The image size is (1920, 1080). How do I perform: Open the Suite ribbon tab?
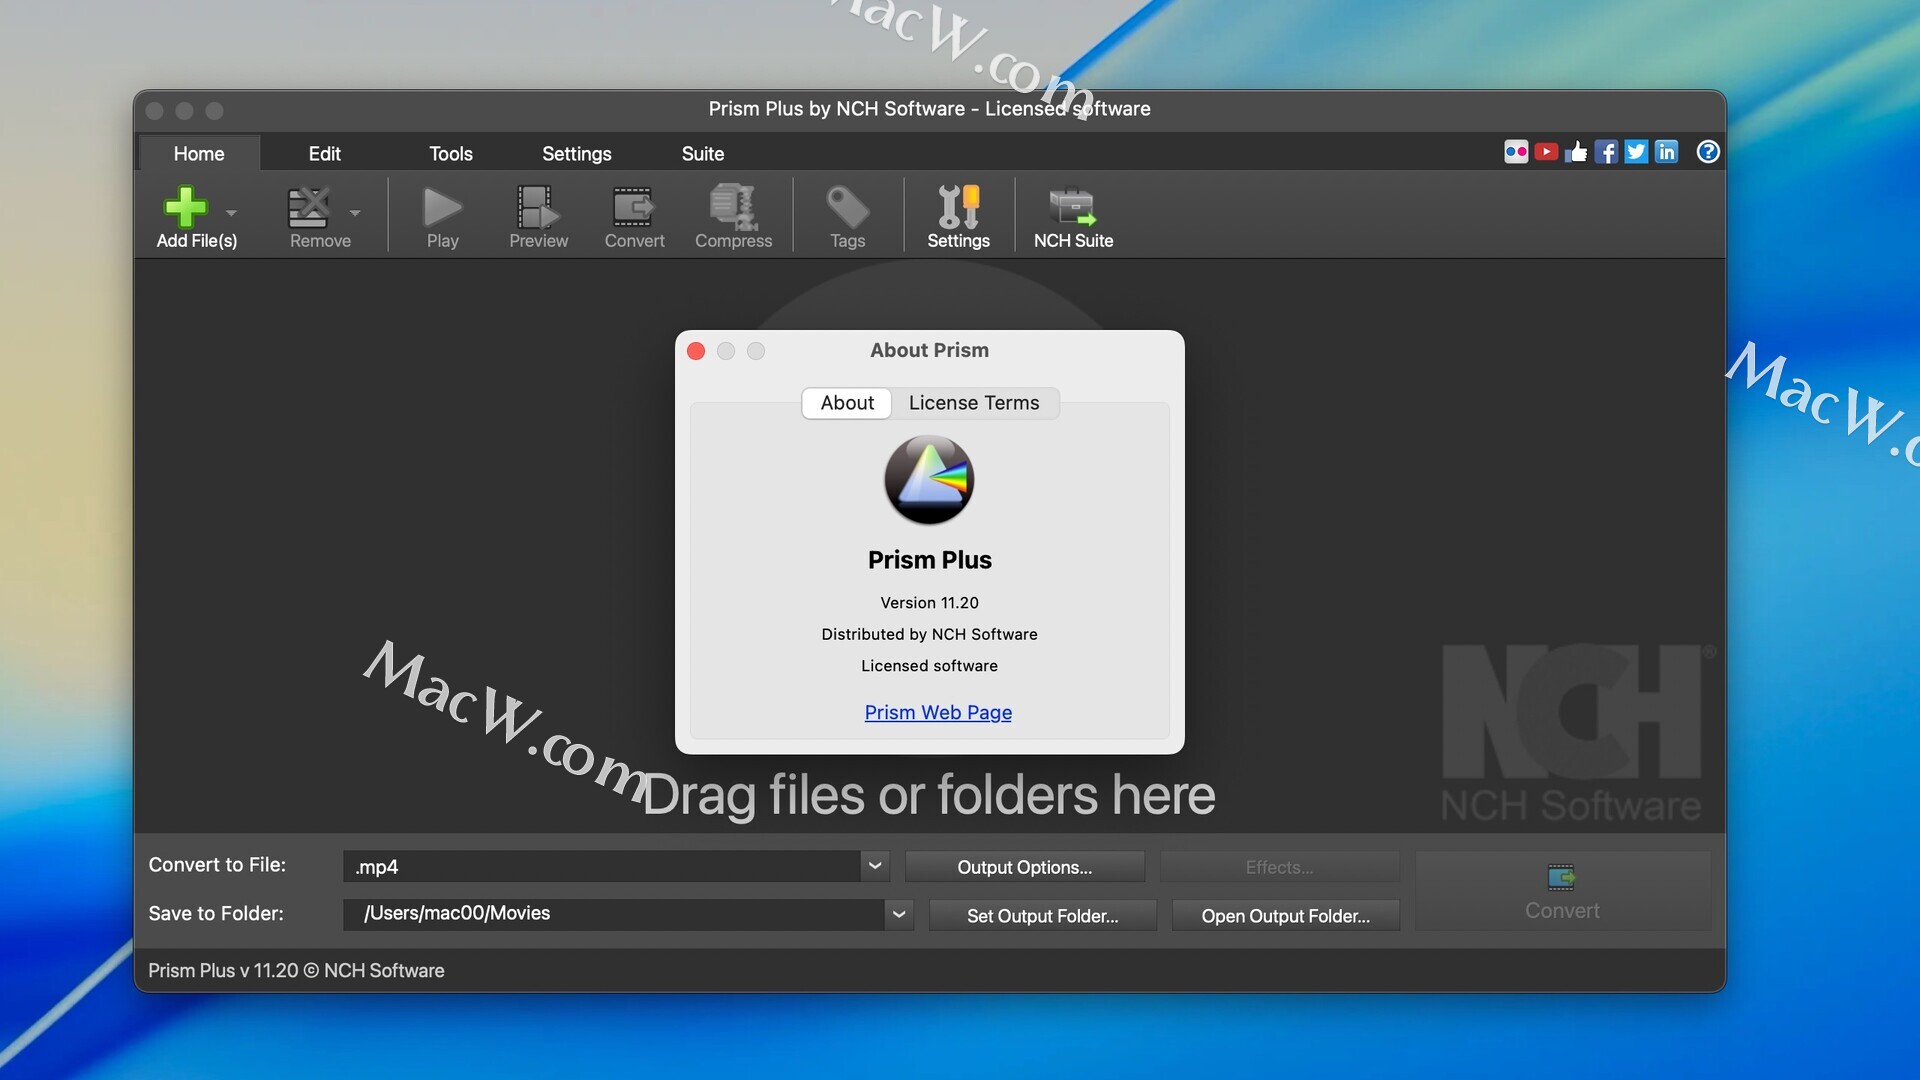tap(702, 154)
